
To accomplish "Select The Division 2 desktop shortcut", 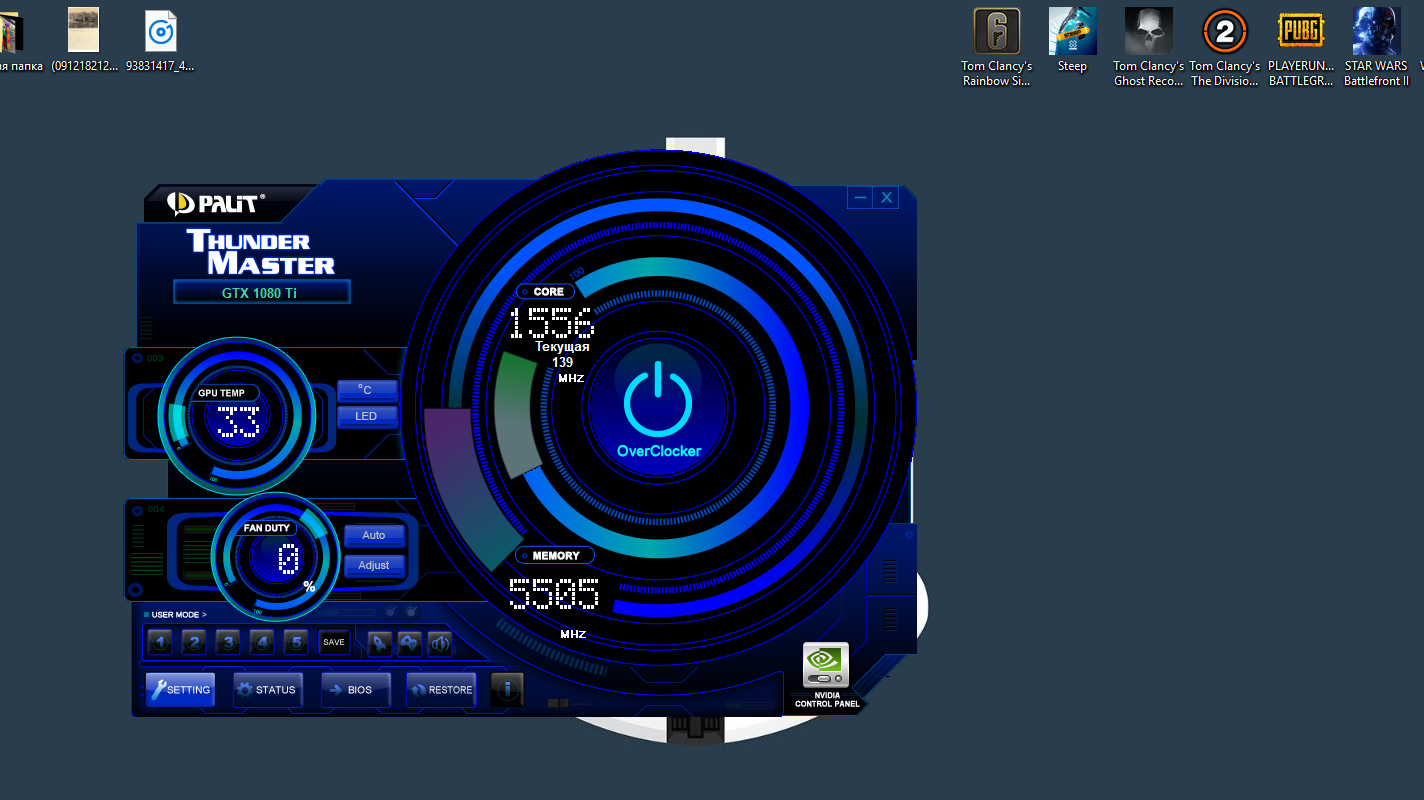I will click(x=1225, y=47).
